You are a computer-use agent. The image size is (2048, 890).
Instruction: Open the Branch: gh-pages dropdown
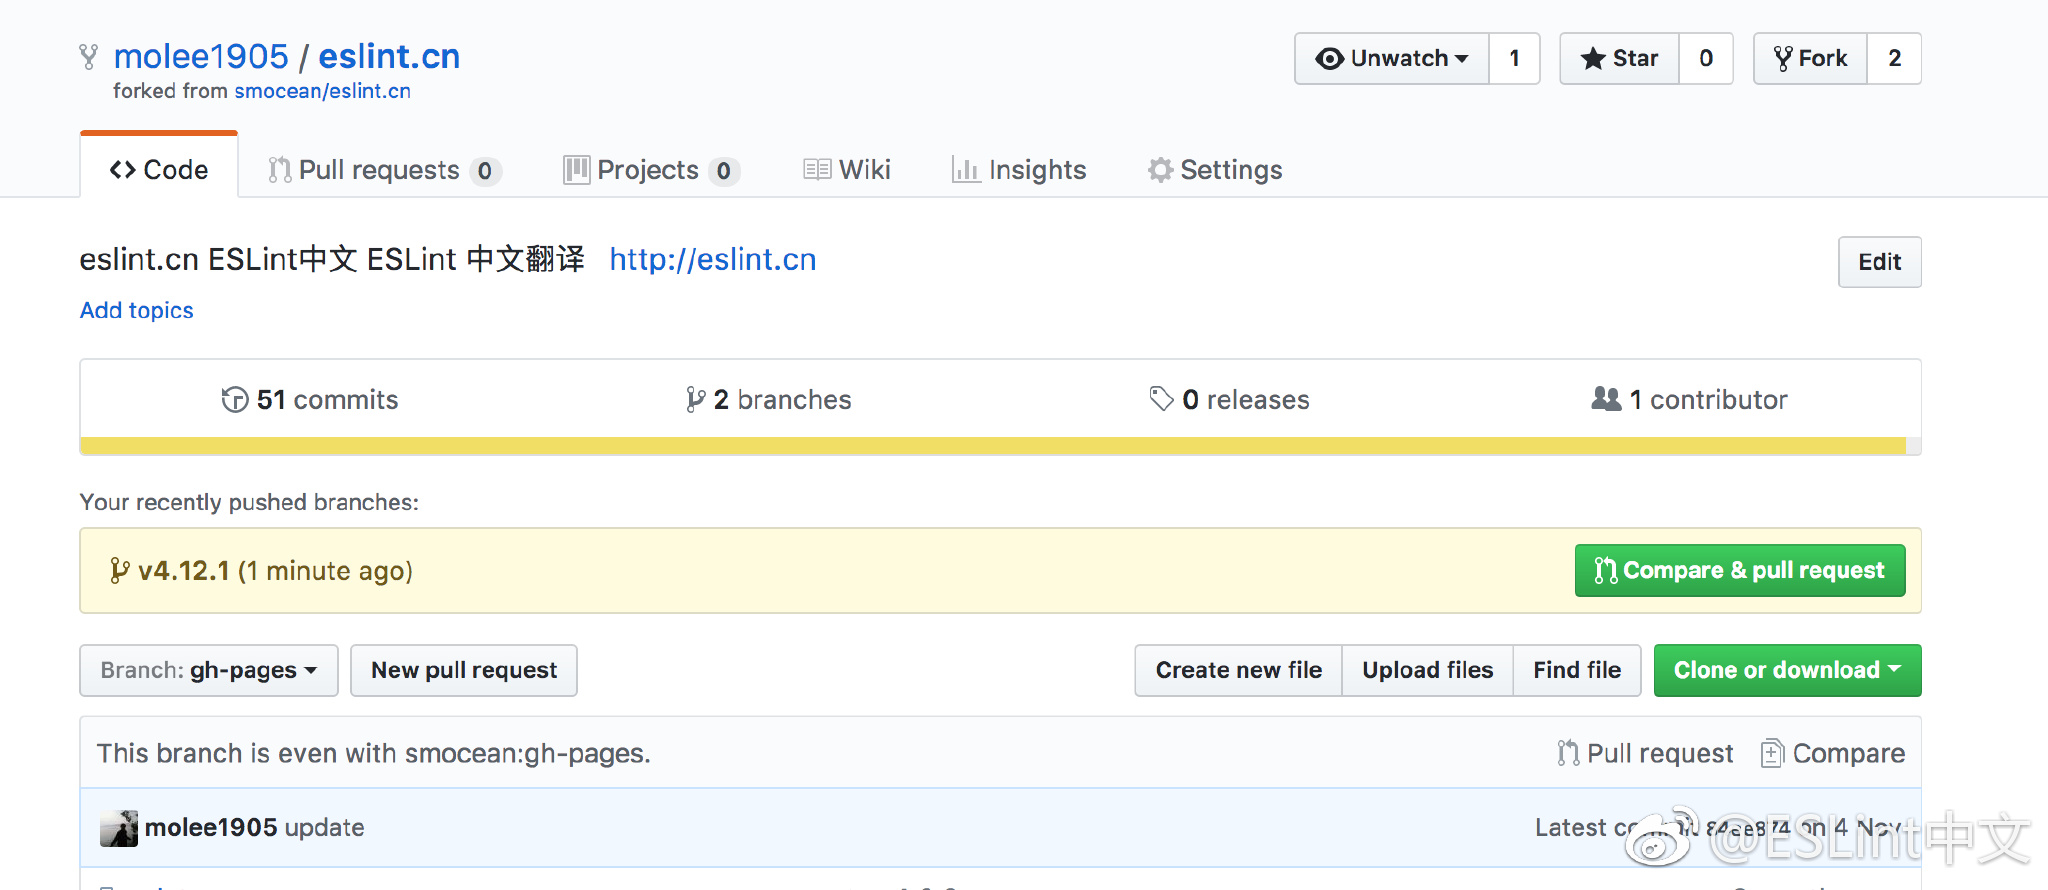pos(209,670)
